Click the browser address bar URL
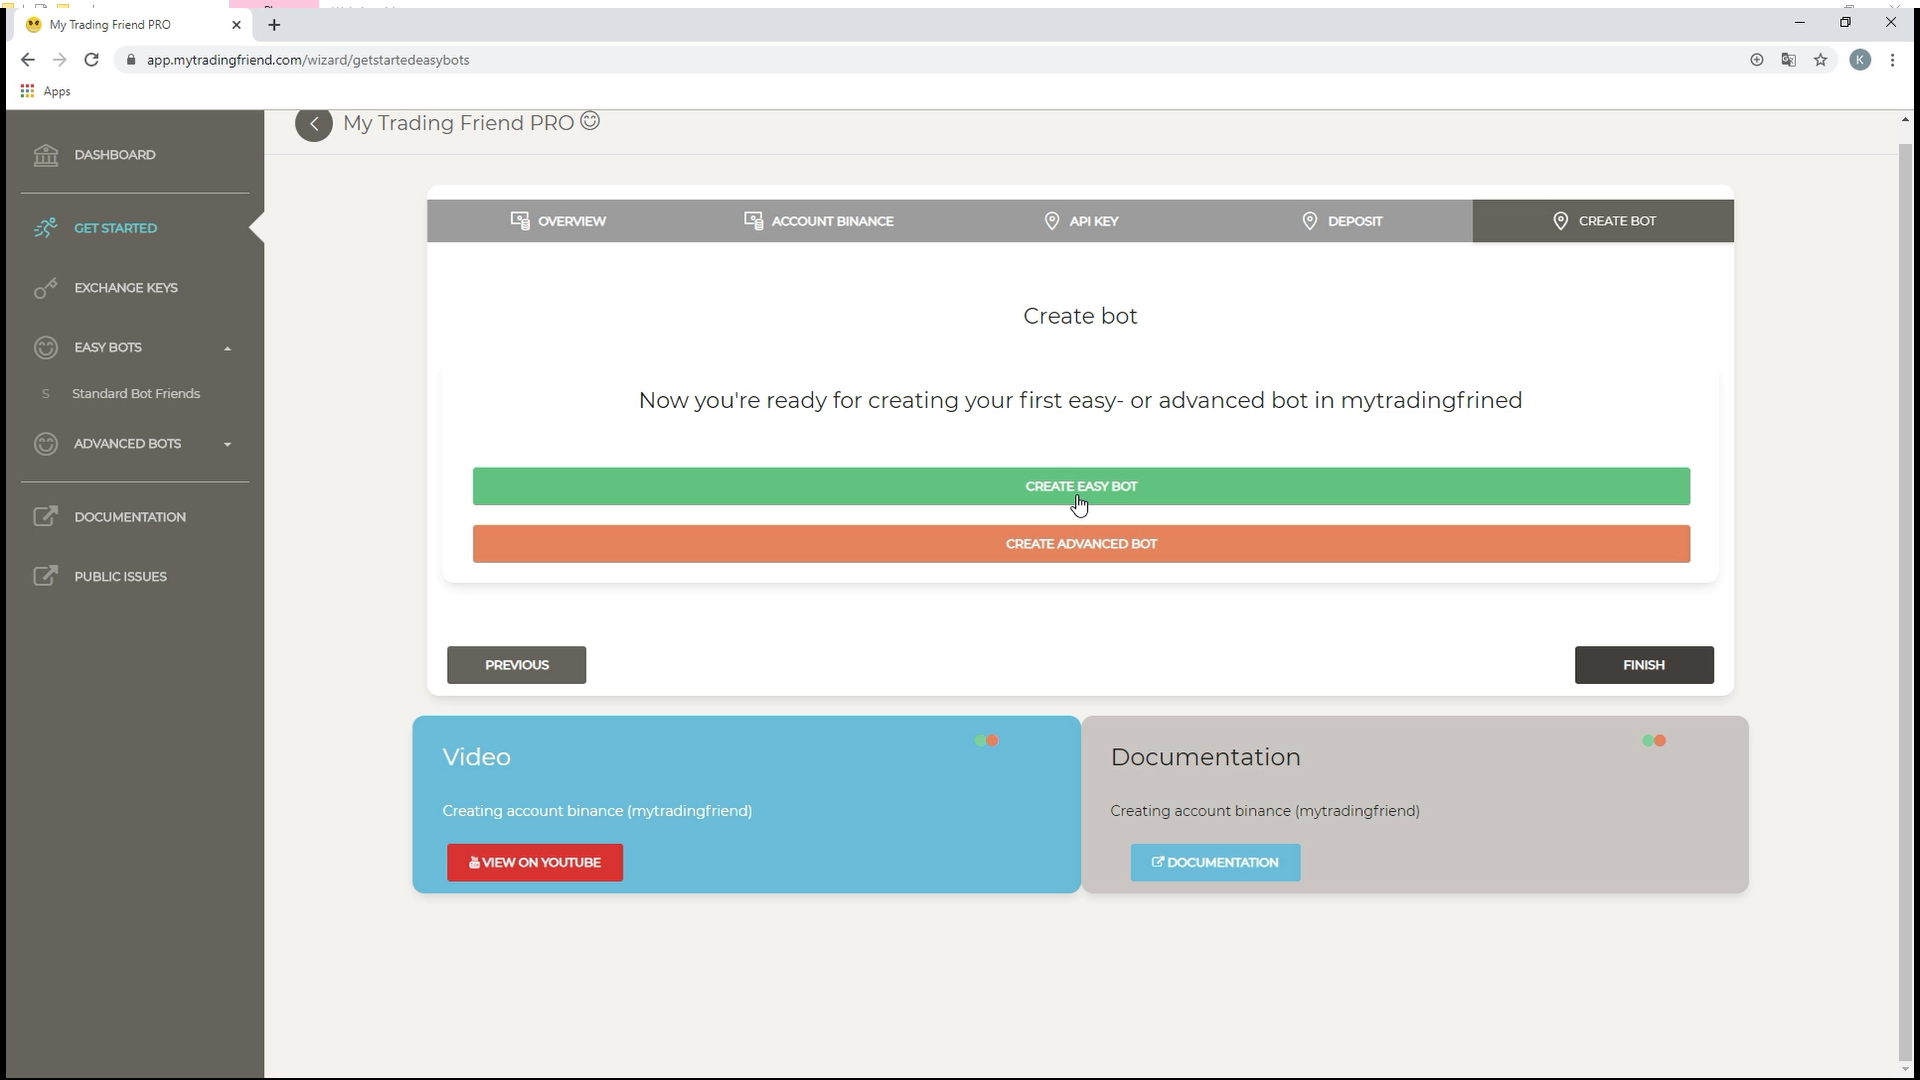The height and width of the screenshot is (1080, 1920). (x=308, y=60)
